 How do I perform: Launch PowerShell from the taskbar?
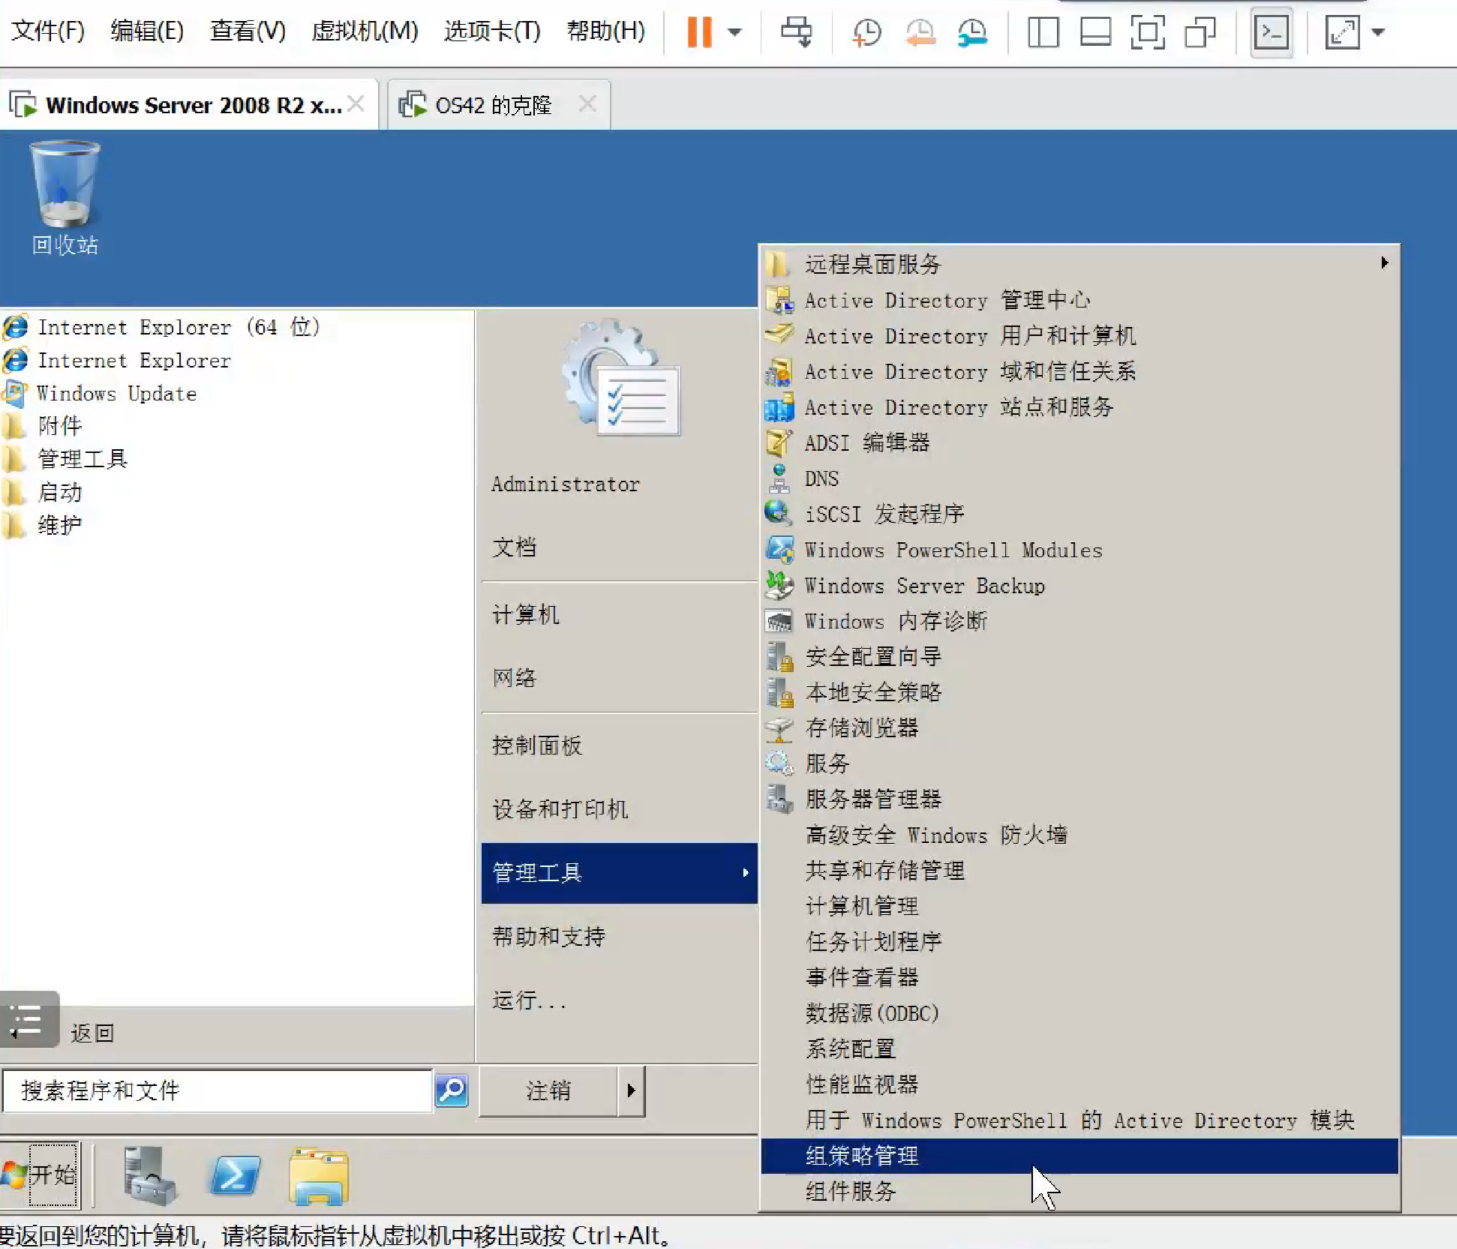click(235, 1175)
